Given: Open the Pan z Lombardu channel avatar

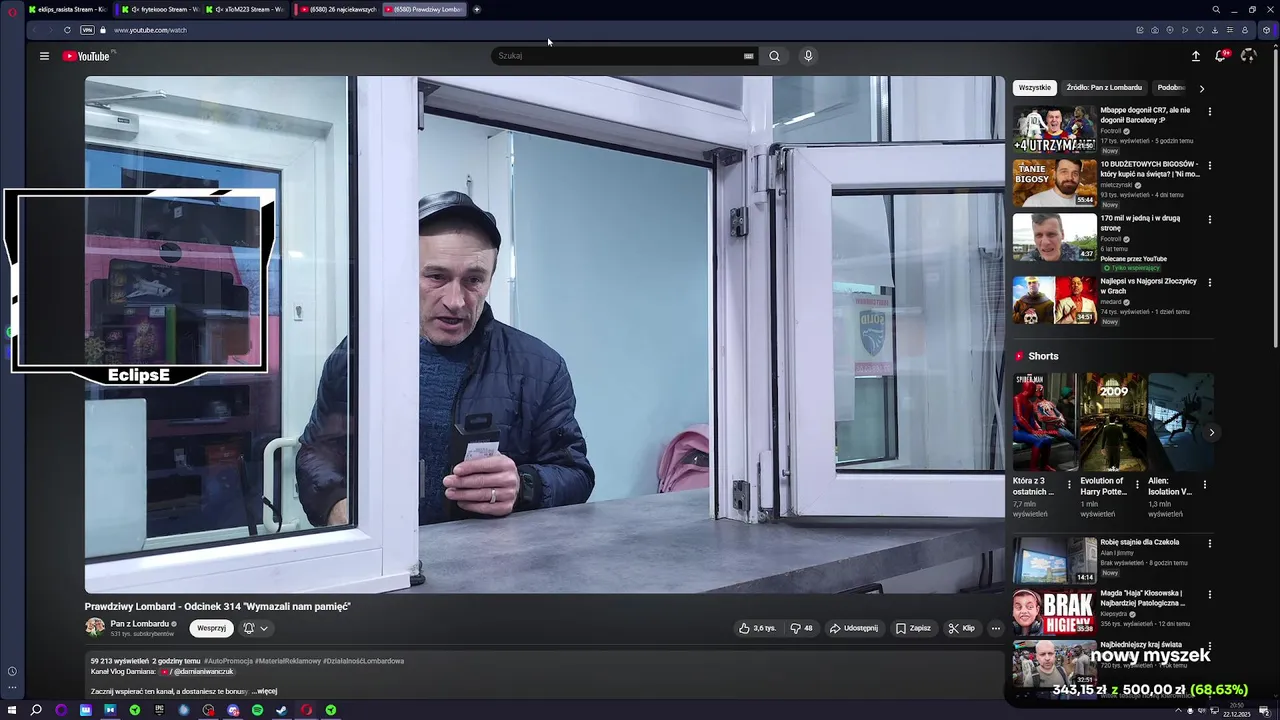Looking at the screenshot, I should coord(95,627).
